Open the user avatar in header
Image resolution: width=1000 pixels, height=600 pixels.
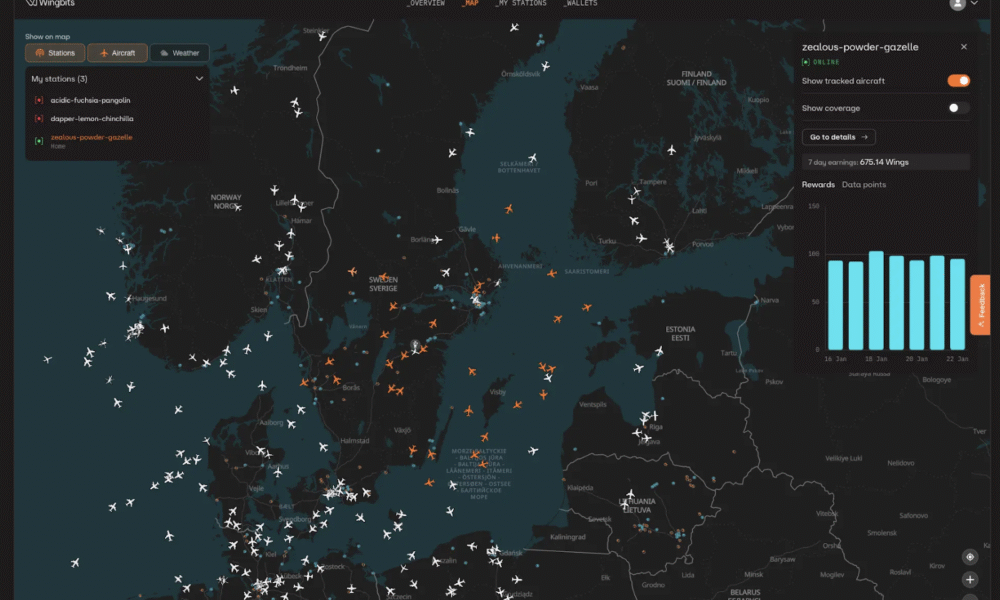957,4
